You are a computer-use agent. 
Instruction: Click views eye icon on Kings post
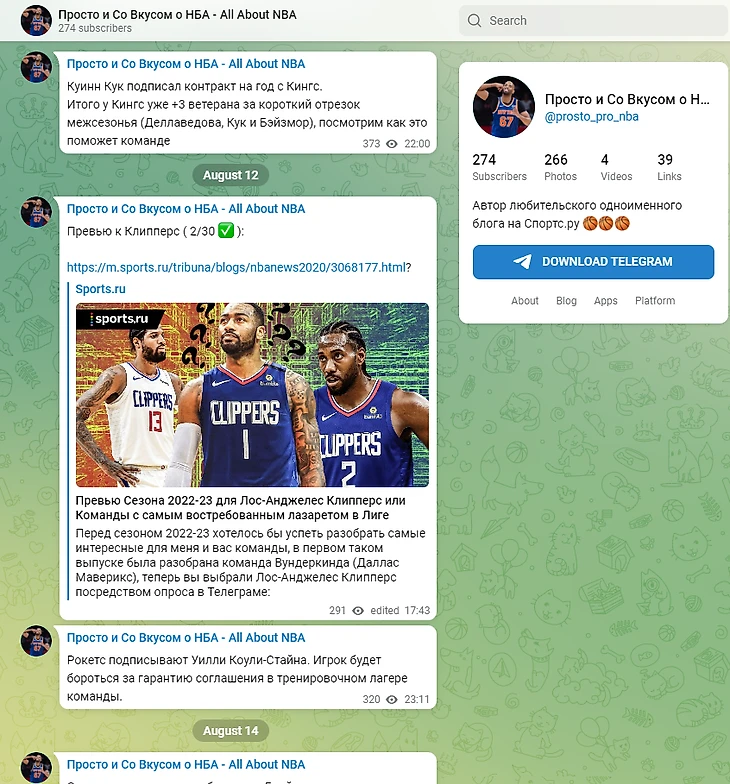point(392,144)
